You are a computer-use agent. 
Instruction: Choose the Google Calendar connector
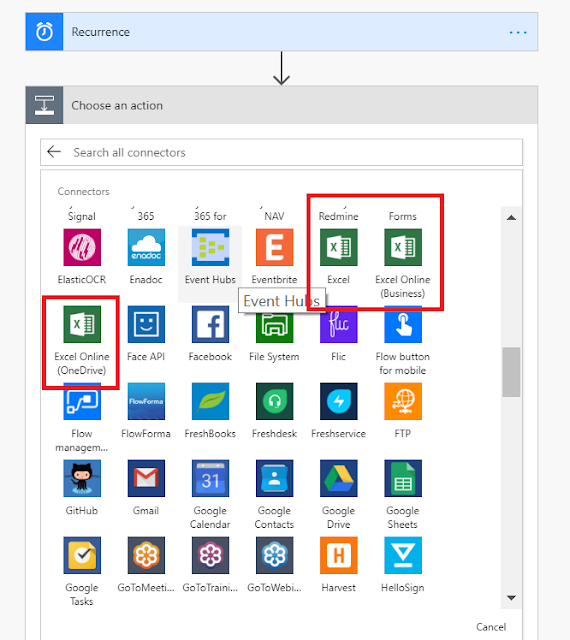pos(210,478)
